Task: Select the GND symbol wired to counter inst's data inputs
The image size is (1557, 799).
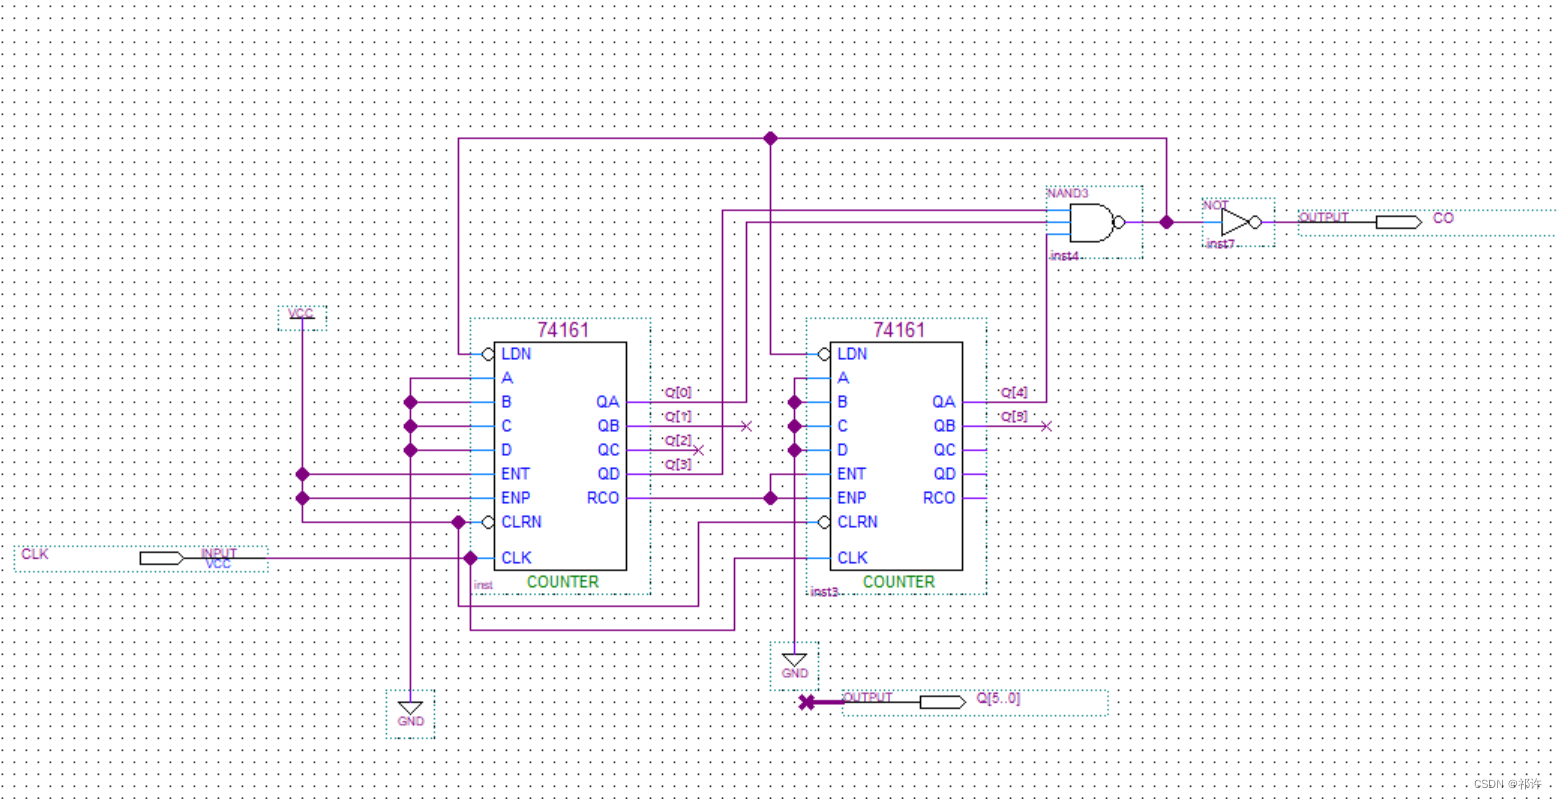Action: (410, 713)
